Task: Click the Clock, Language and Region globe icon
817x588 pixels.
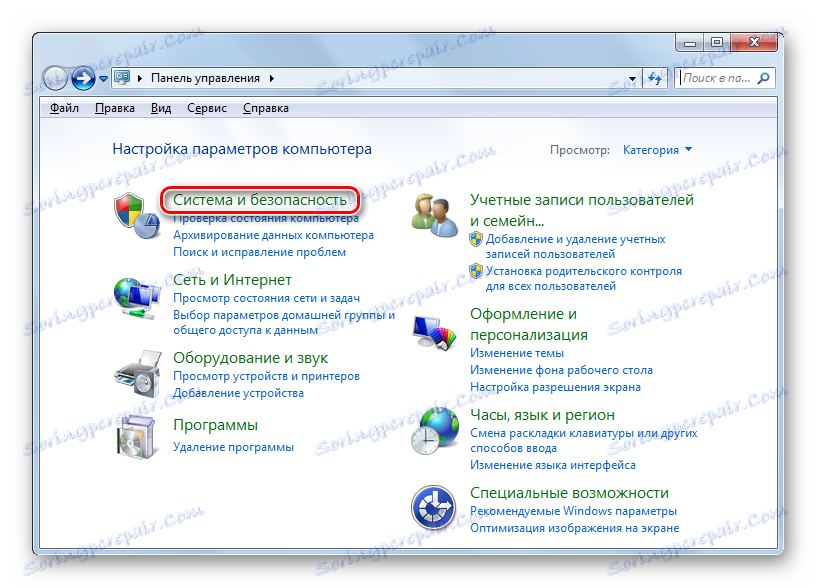Action: pyautogui.click(x=435, y=431)
